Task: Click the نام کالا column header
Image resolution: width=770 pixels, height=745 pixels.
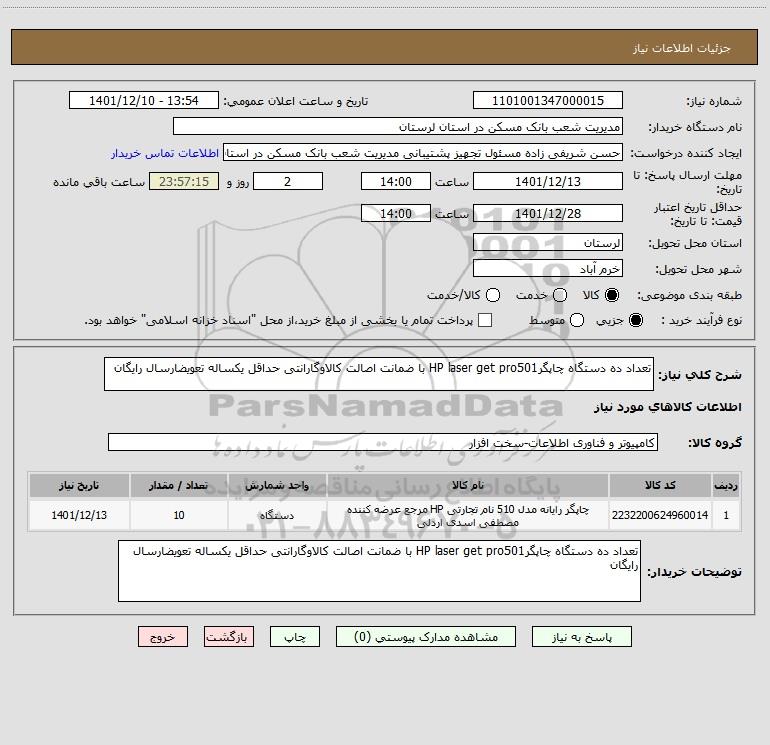Action: tap(468, 486)
